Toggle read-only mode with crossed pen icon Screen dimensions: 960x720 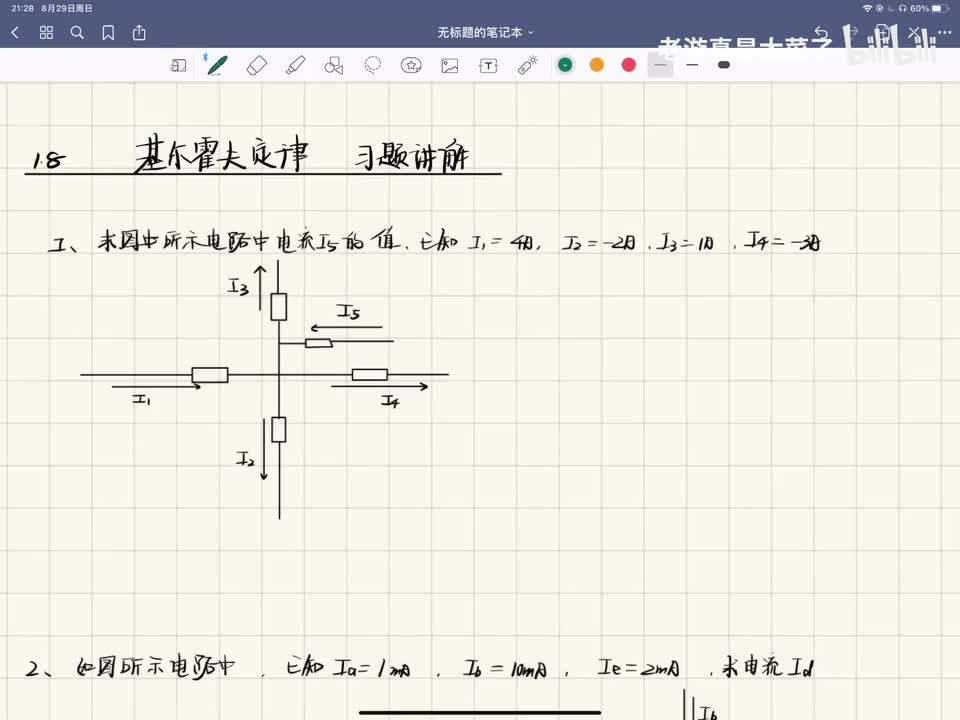point(914,33)
